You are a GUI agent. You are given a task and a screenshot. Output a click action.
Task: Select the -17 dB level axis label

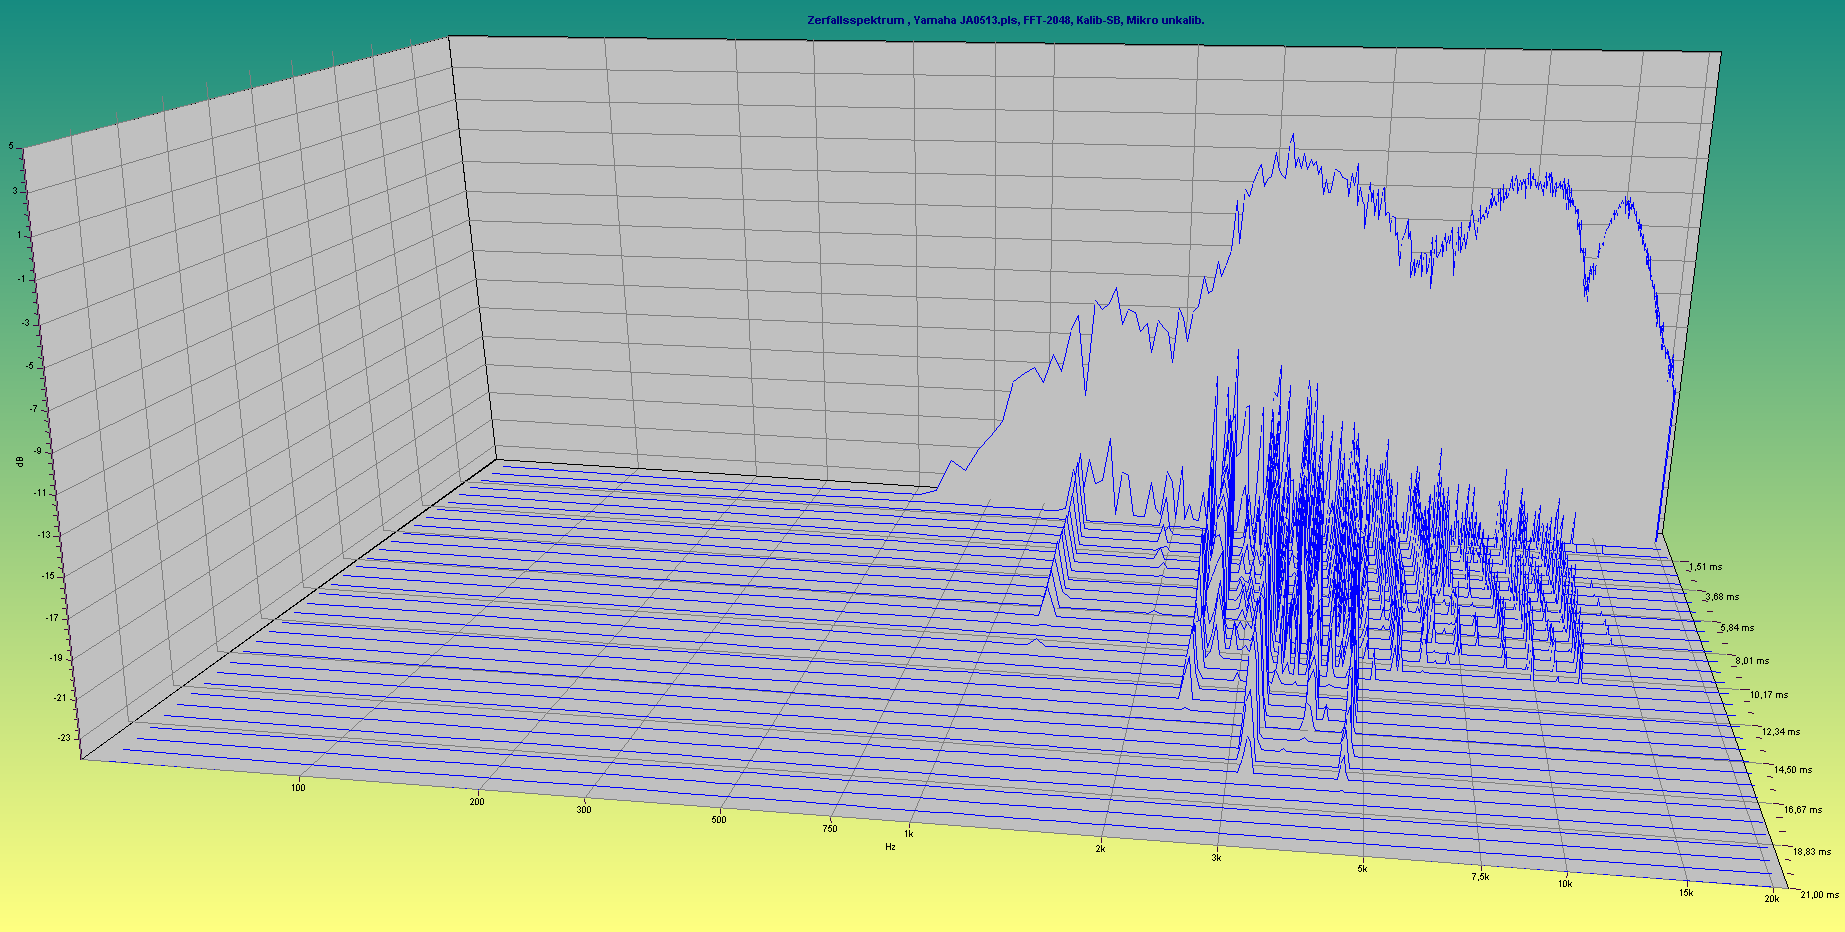53,618
